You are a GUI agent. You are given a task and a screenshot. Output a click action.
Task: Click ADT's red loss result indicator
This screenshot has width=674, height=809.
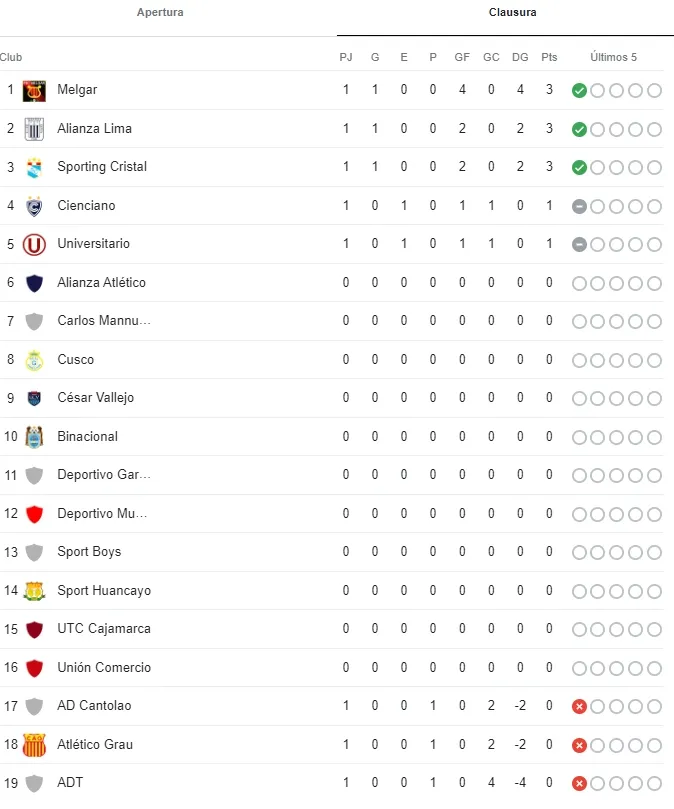tap(579, 784)
